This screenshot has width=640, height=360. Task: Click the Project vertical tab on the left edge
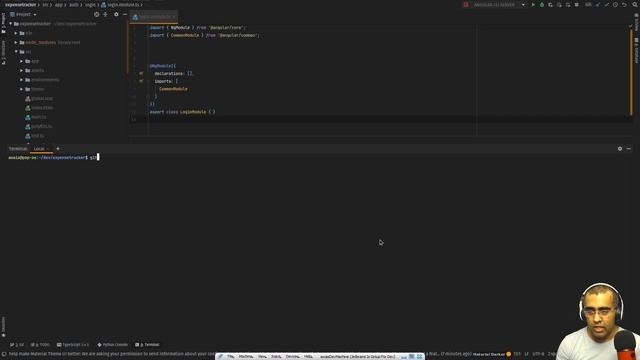point(3,22)
